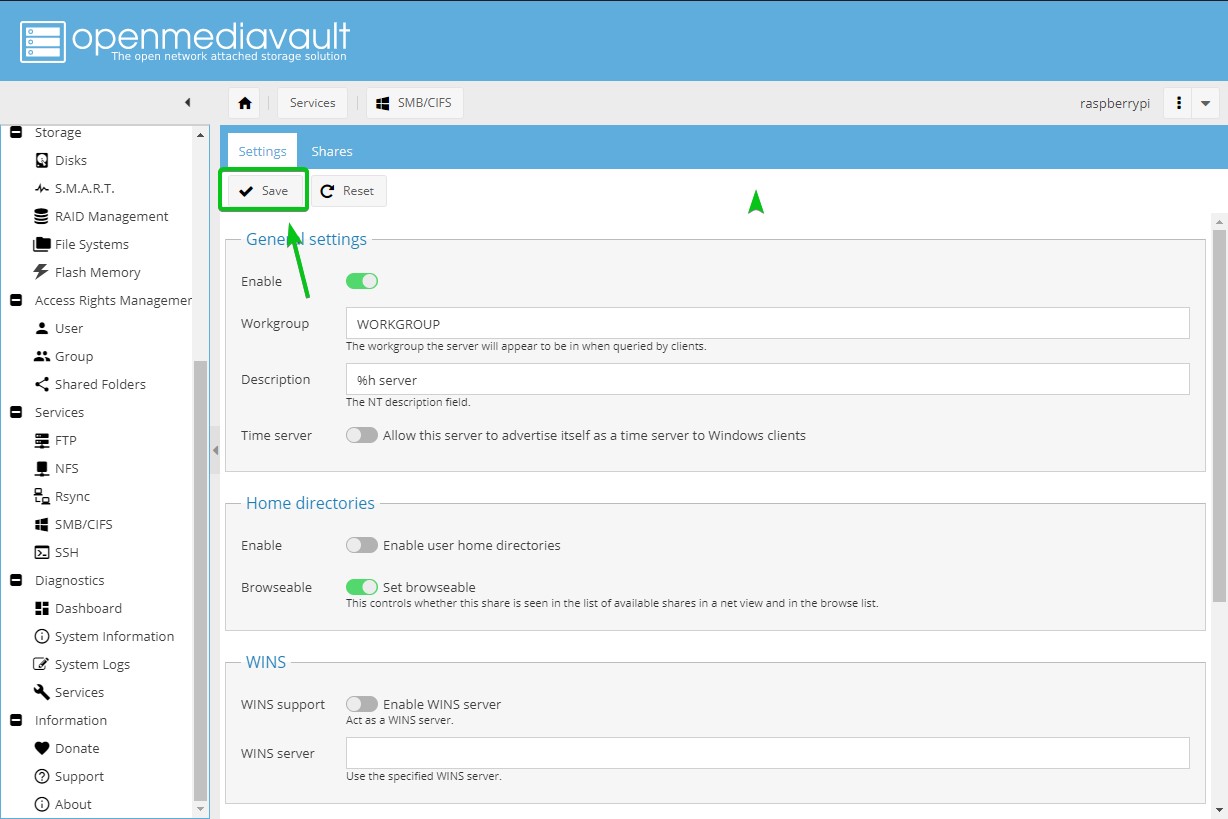Click the Home icon in breadcrumb bar
1228x819 pixels.
[x=245, y=103]
